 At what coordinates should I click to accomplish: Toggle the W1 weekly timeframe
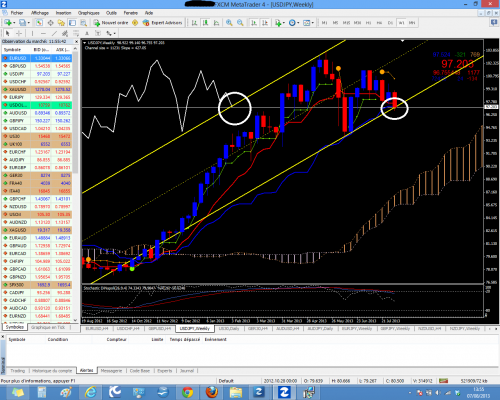401,23
